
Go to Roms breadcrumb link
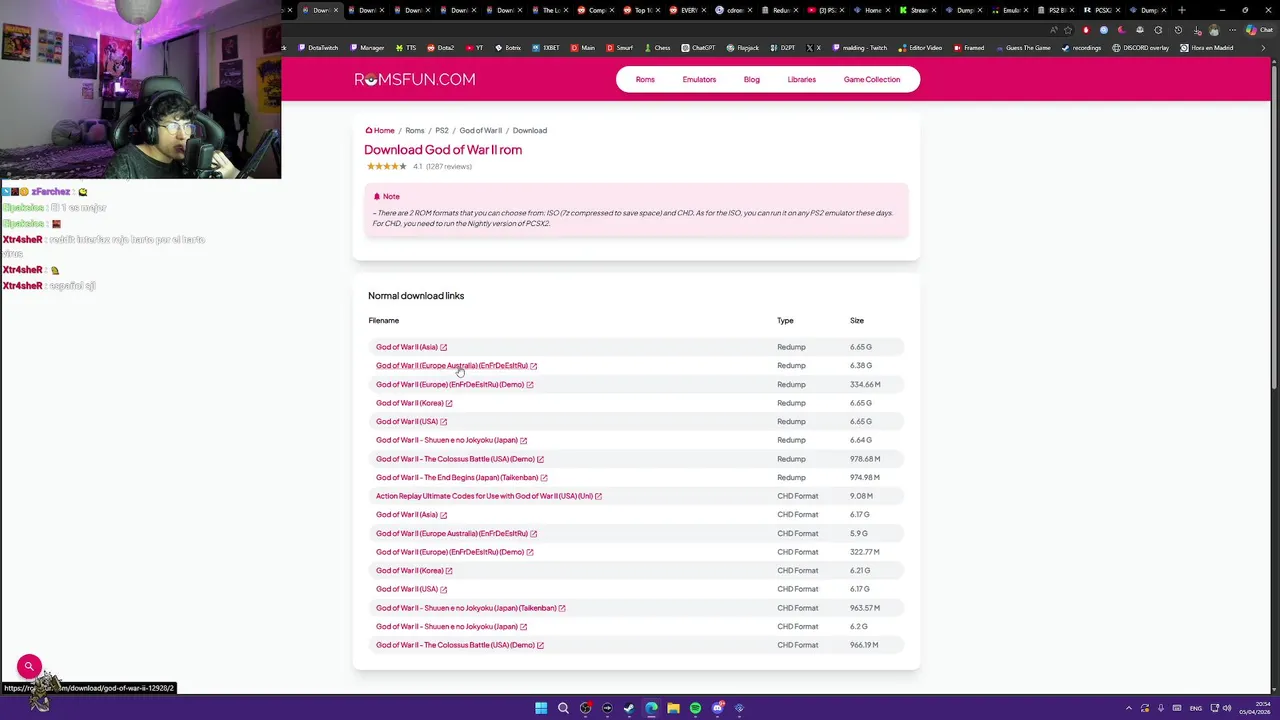[414, 130]
